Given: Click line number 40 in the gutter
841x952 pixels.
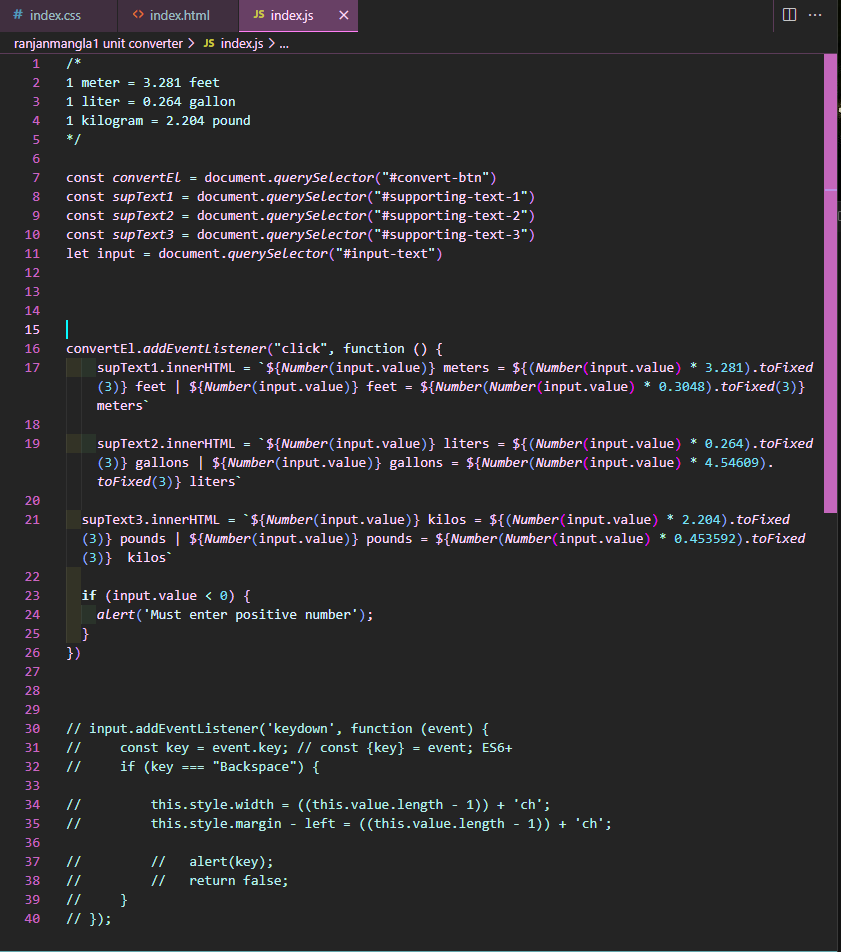Looking at the screenshot, I should pos(32,919).
